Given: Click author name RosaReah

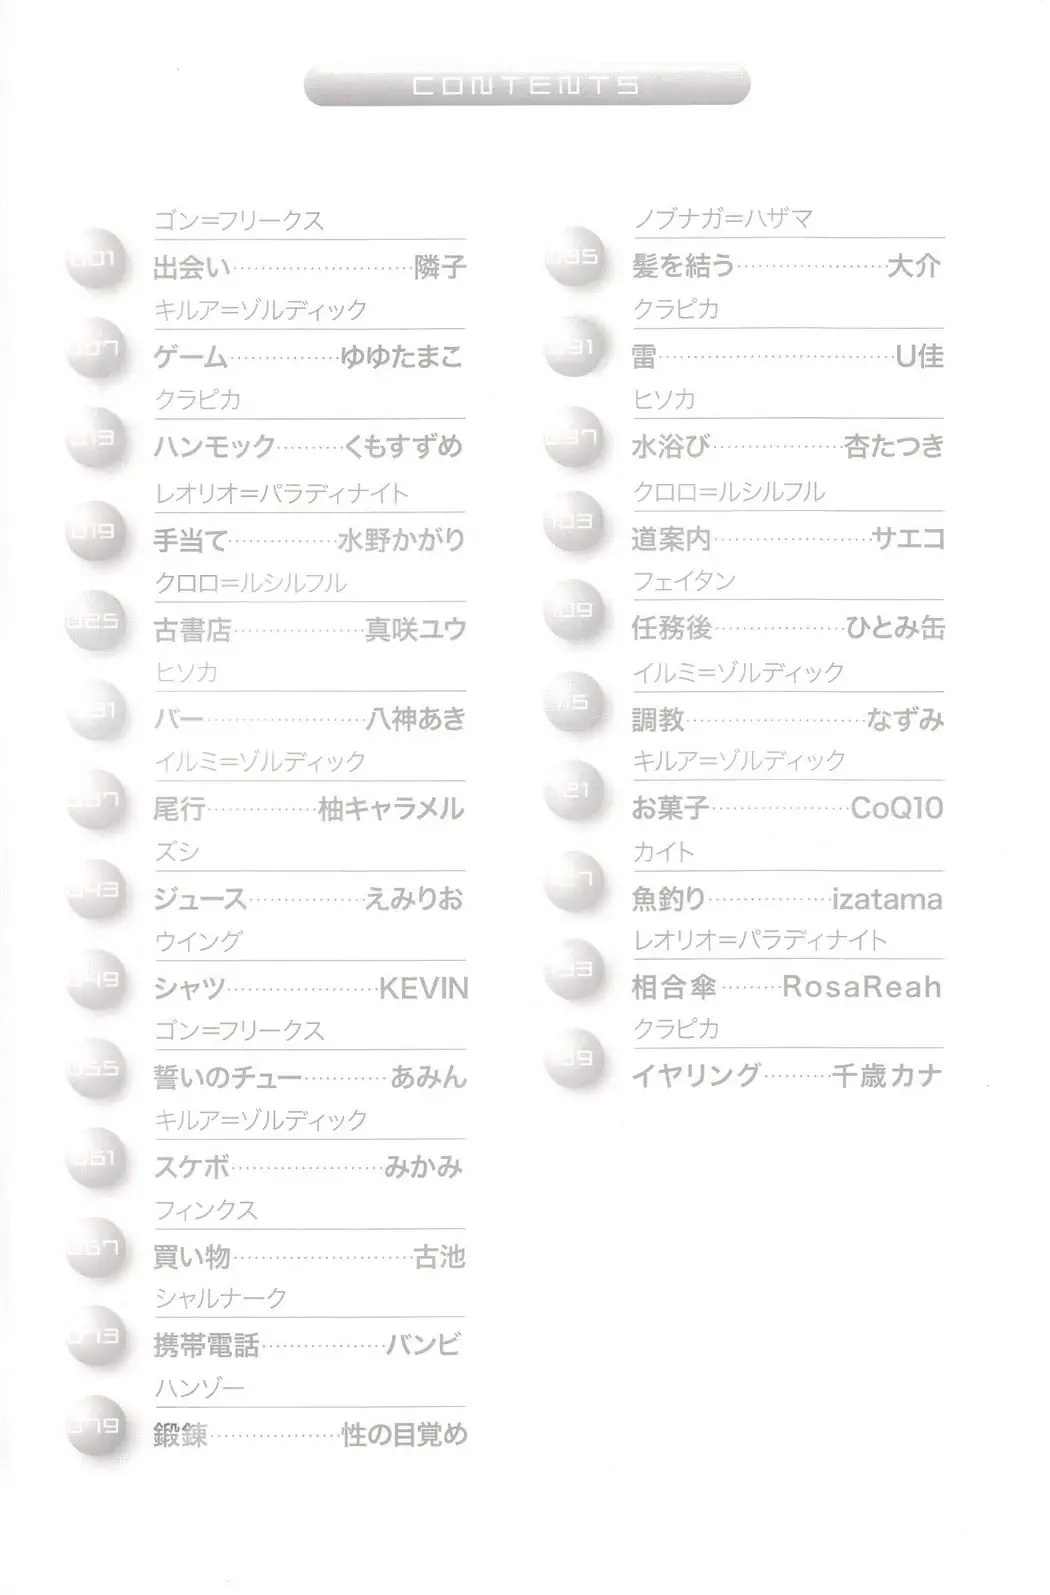Looking at the screenshot, I should [862, 987].
